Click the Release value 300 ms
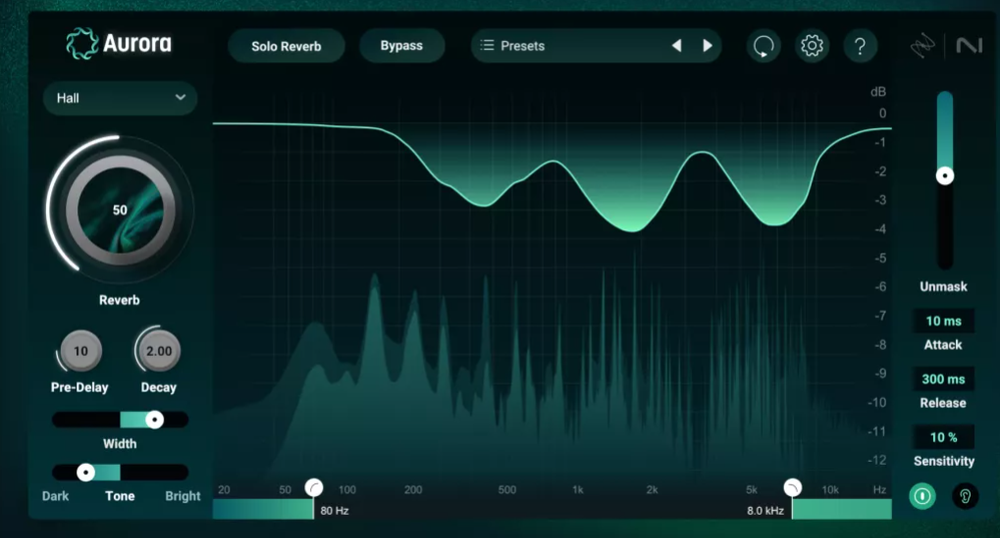The height and width of the screenshot is (538, 1000). 943,379
